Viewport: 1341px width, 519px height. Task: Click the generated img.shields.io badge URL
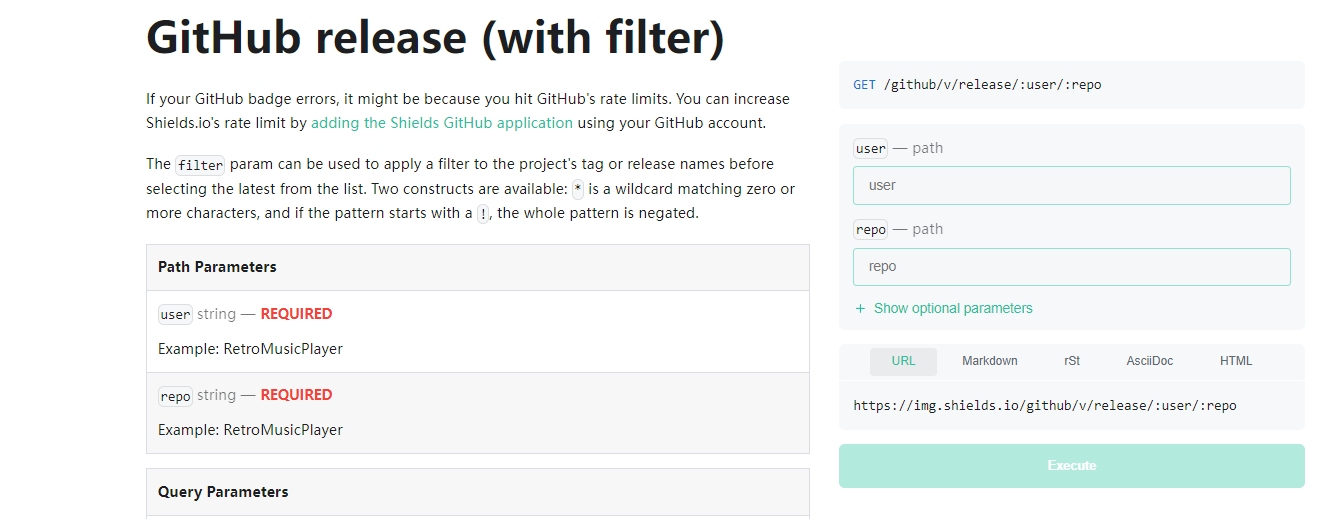(x=1044, y=406)
